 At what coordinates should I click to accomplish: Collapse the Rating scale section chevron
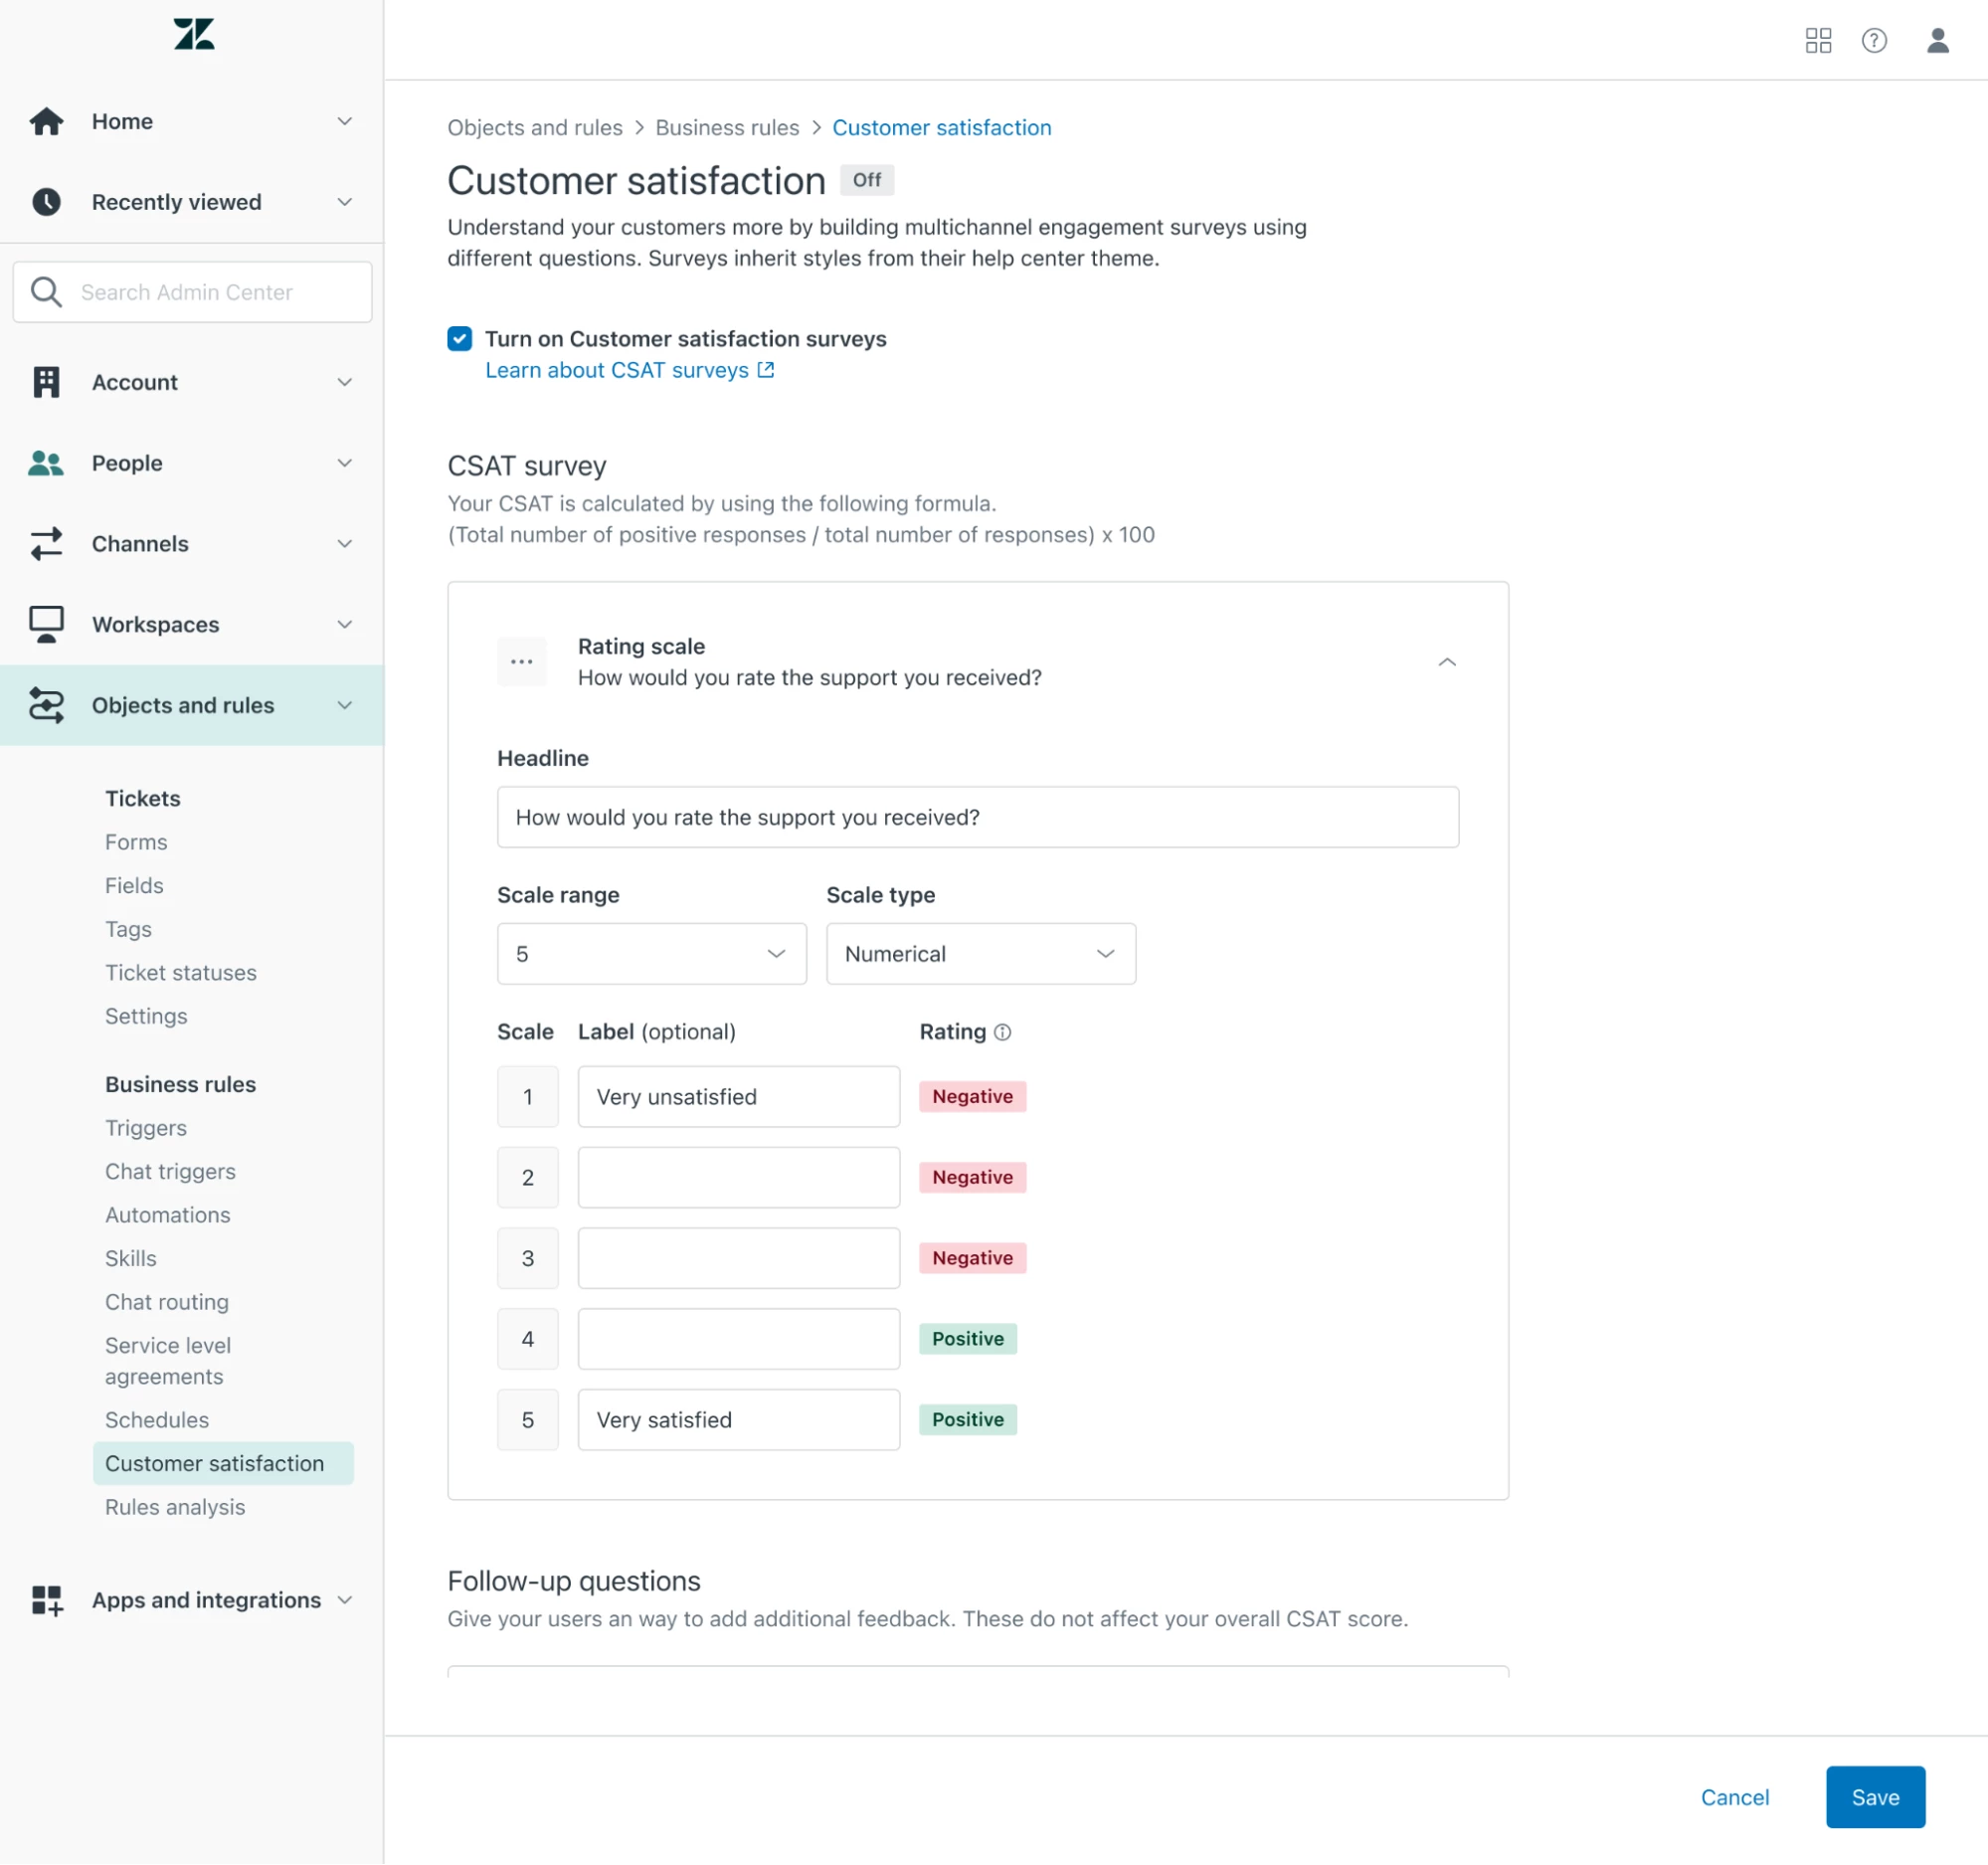coord(1446,662)
